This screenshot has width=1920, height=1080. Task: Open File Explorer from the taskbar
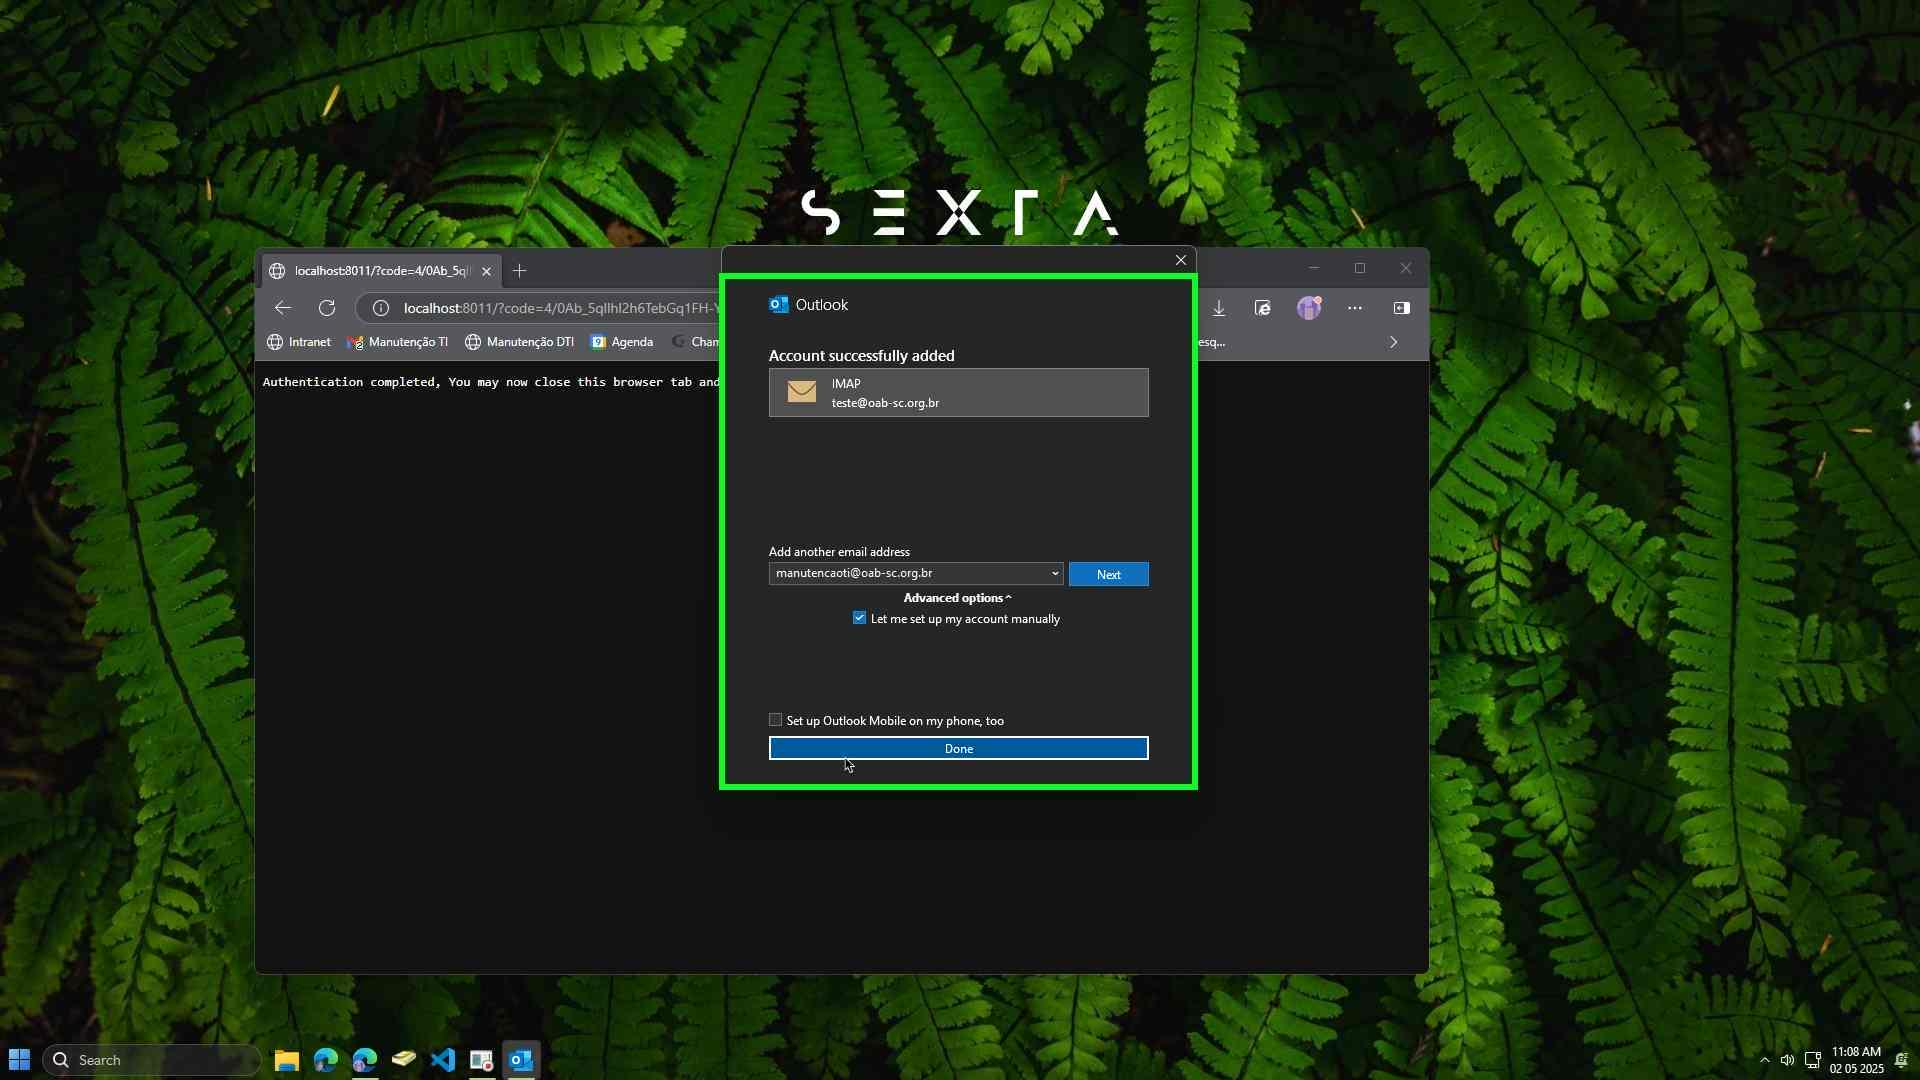tap(287, 1060)
